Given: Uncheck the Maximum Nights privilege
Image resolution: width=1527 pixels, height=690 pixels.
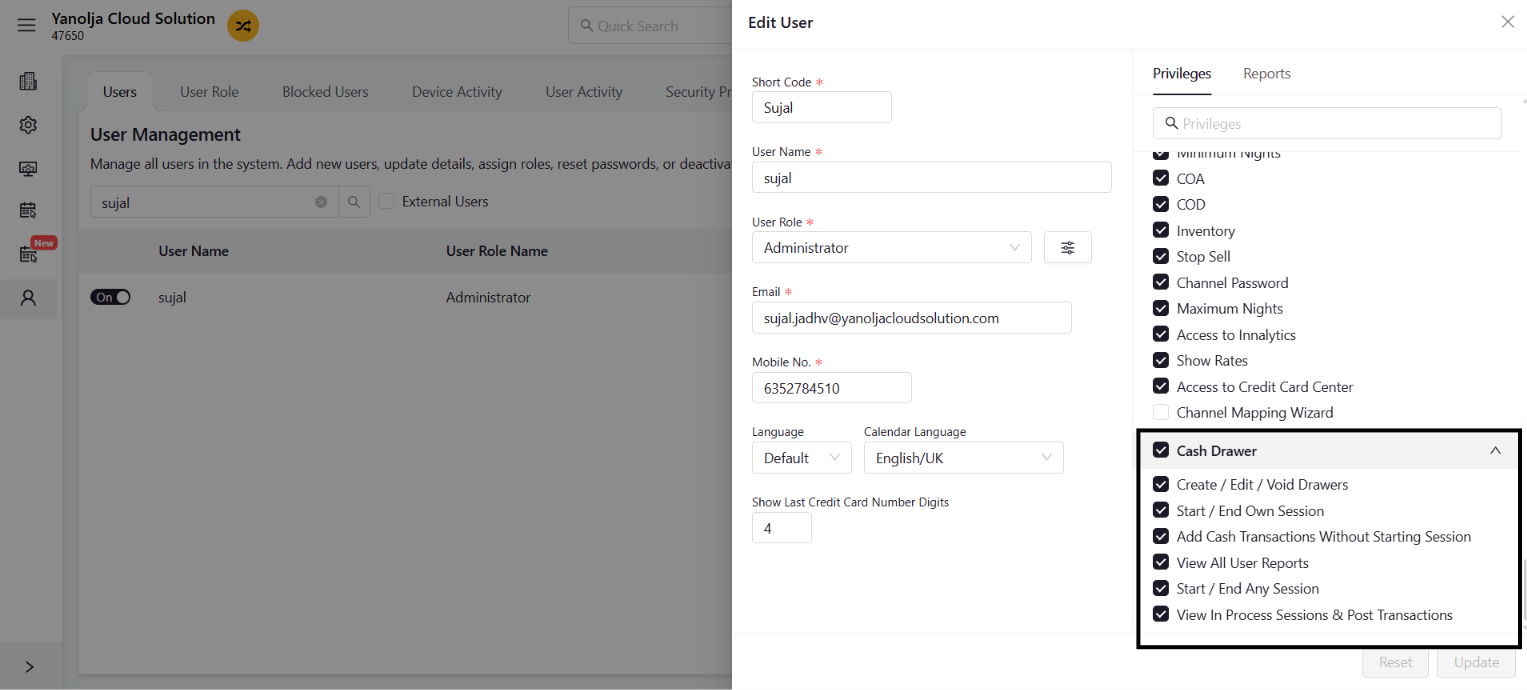Looking at the screenshot, I should tap(1161, 308).
